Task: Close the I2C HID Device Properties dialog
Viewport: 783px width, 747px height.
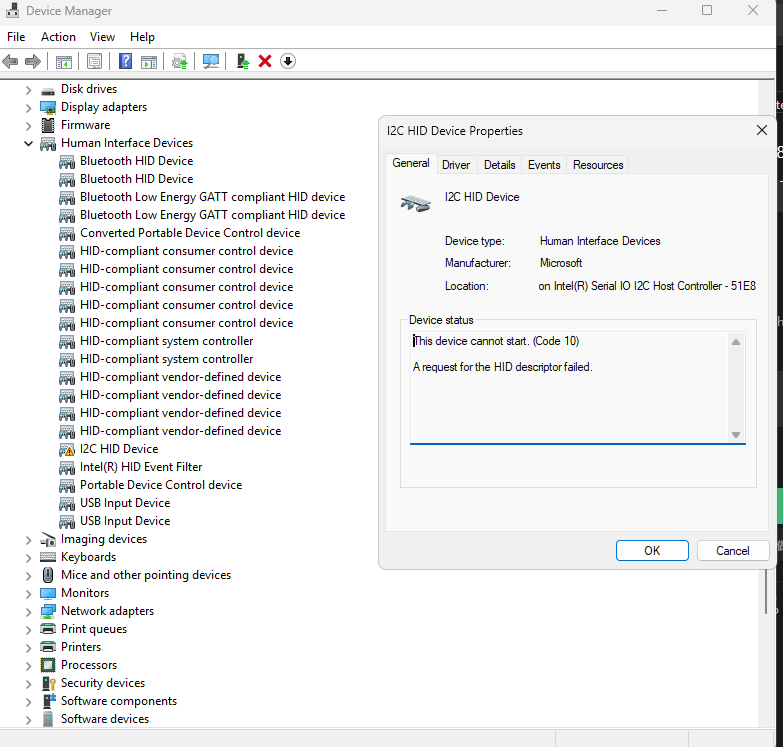Action: coord(762,130)
